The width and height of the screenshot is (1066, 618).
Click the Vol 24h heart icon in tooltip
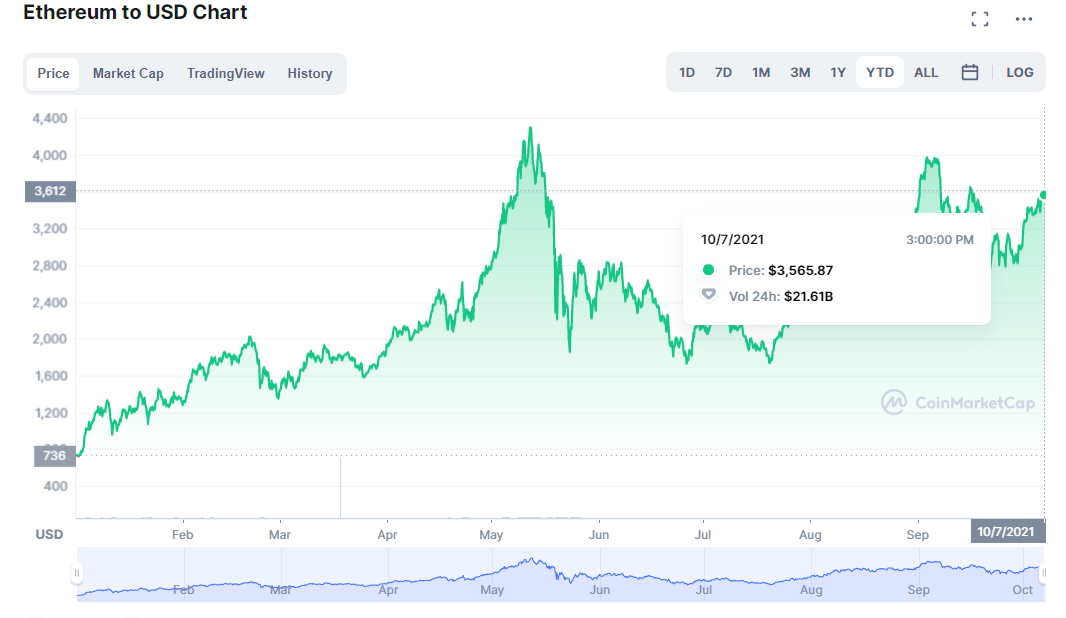coord(708,296)
